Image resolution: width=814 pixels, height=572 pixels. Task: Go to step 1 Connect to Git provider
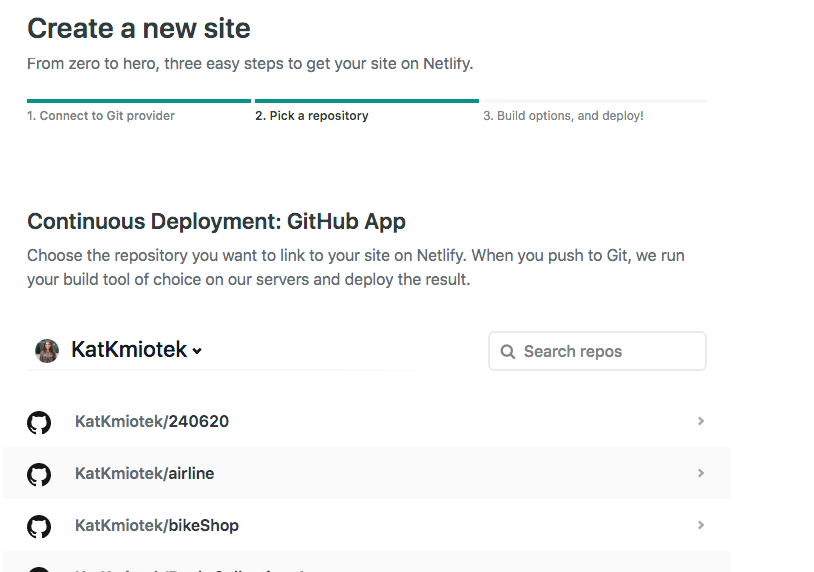click(101, 116)
